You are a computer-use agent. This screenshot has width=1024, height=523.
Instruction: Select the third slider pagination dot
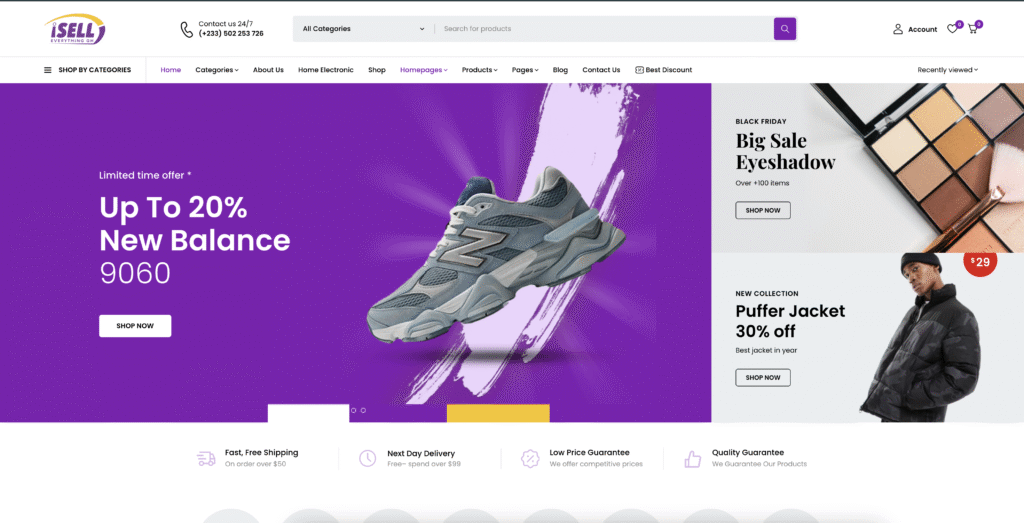[363, 410]
